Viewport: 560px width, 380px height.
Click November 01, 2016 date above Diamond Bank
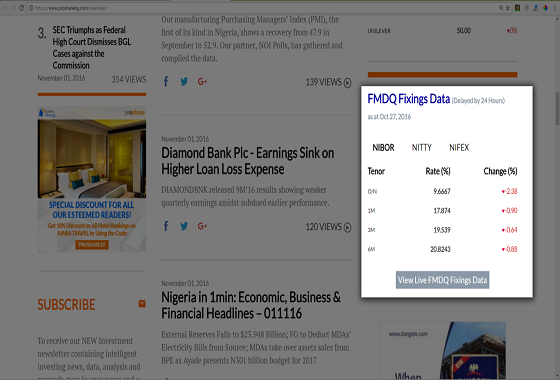coord(185,139)
